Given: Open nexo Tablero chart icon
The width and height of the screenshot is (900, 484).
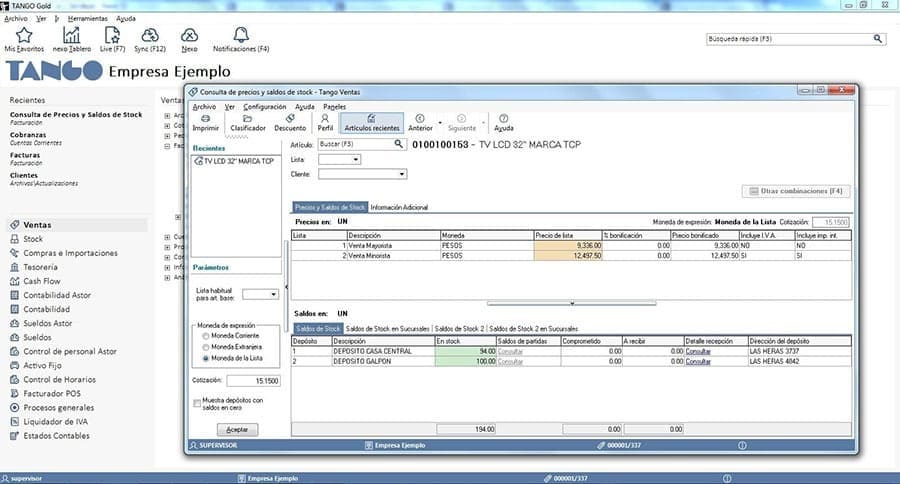Looking at the screenshot, I should (71, 36).
